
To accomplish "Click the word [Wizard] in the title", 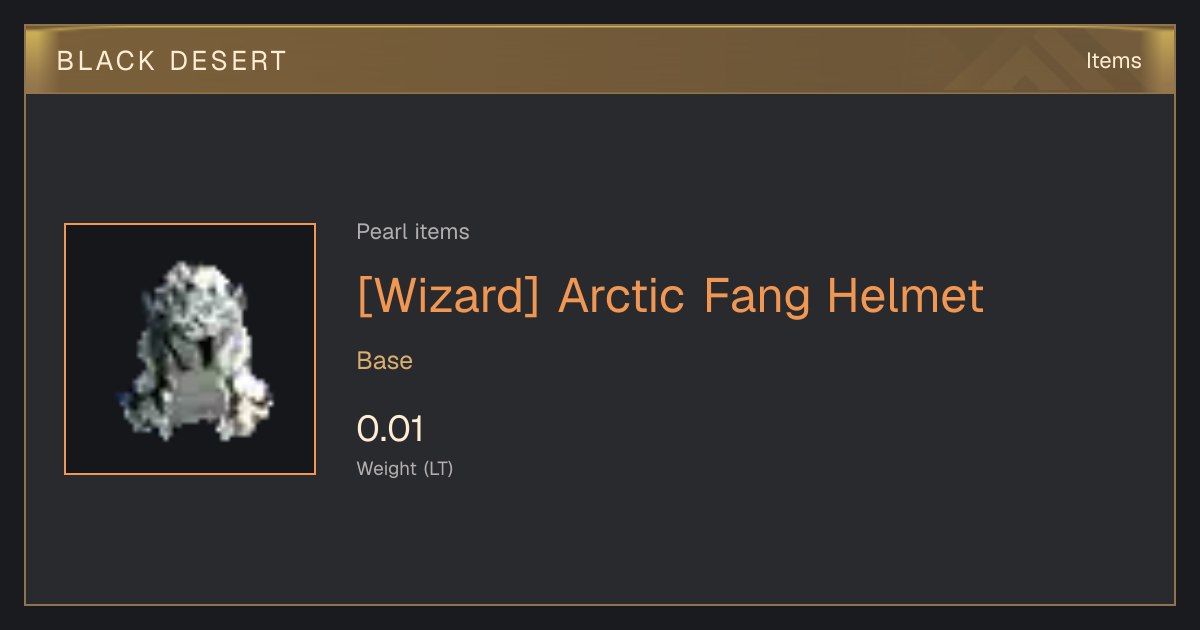I will pos(449,296).
